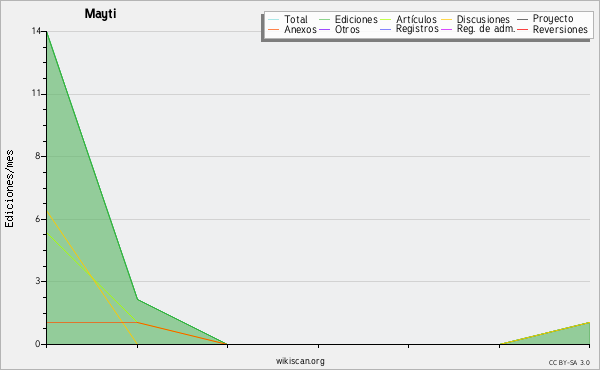Click the Anexos orange line swatch
600x370 pixels.
tap(274, 29)
